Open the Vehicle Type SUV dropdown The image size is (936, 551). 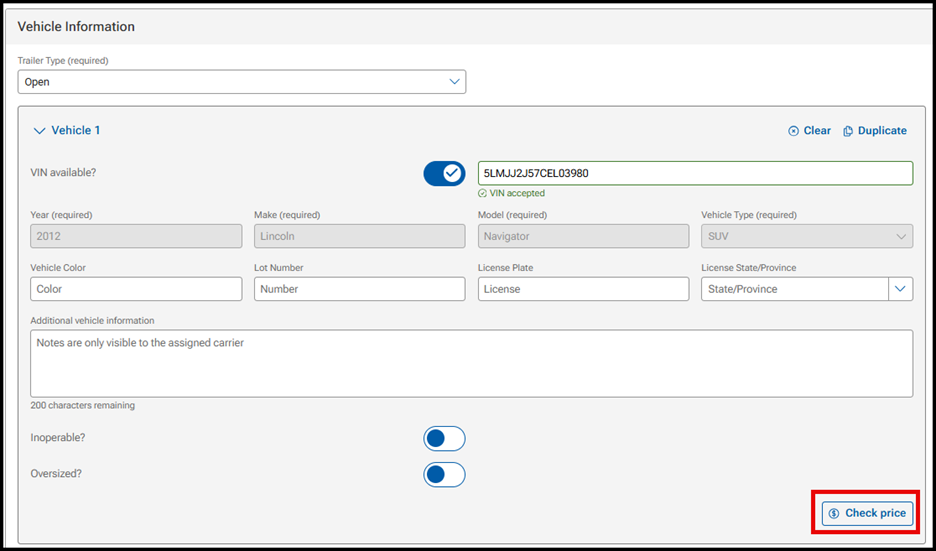pyautogui.click(x=806, y=236)
